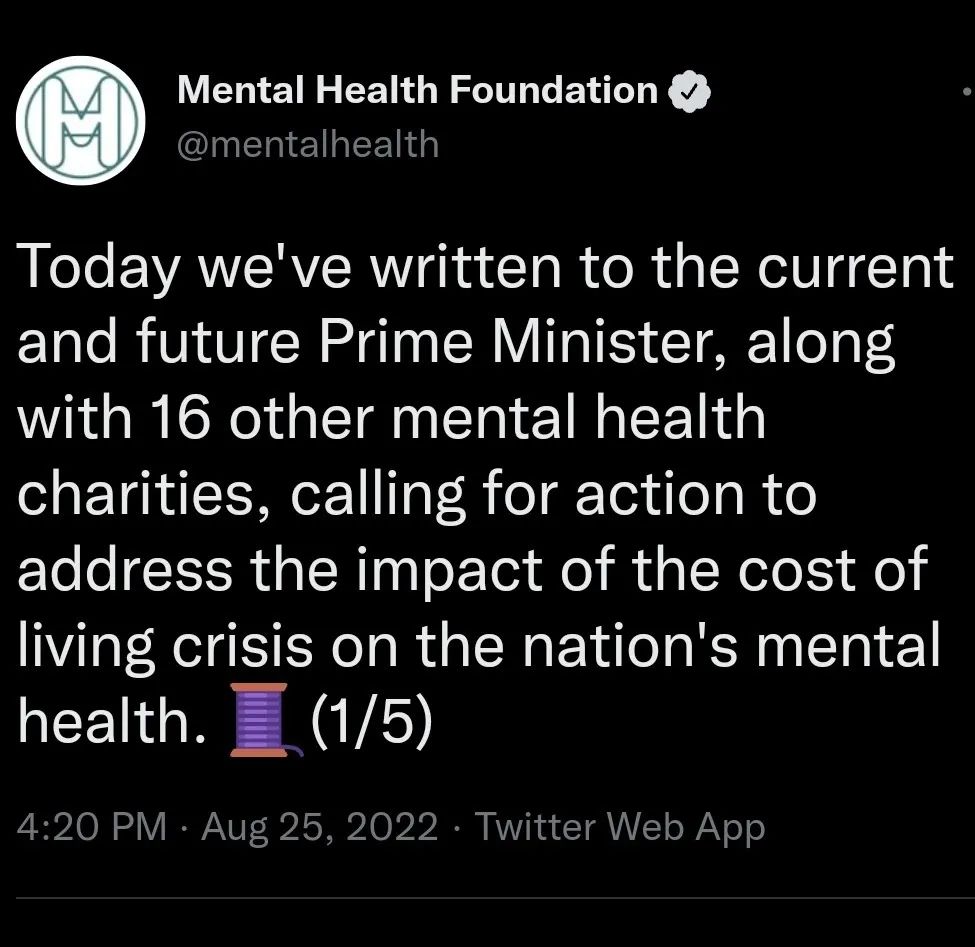Viewport: 975px width, 947px height.
Task: Click the 4:20 PM timestamp
Action: coord(93,827)
